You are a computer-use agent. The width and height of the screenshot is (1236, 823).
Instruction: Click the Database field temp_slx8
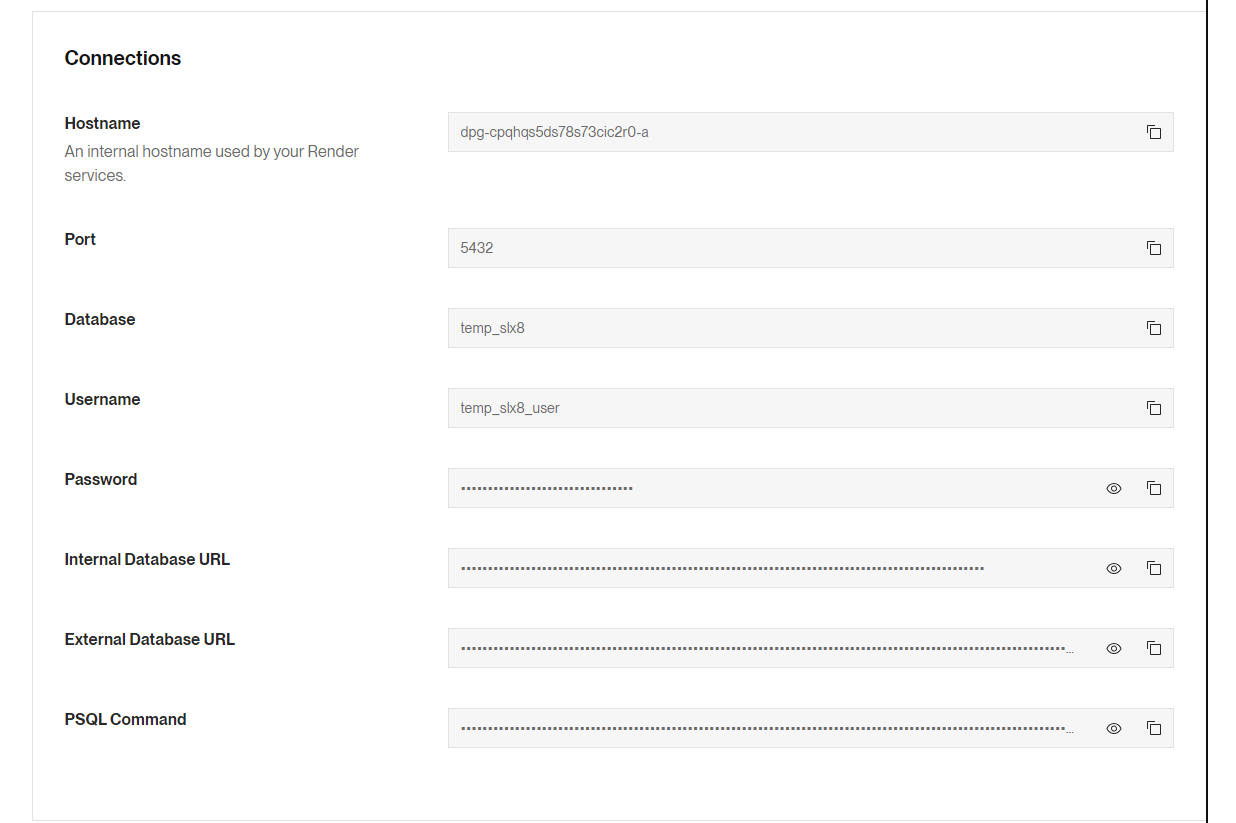coord(780,328)
